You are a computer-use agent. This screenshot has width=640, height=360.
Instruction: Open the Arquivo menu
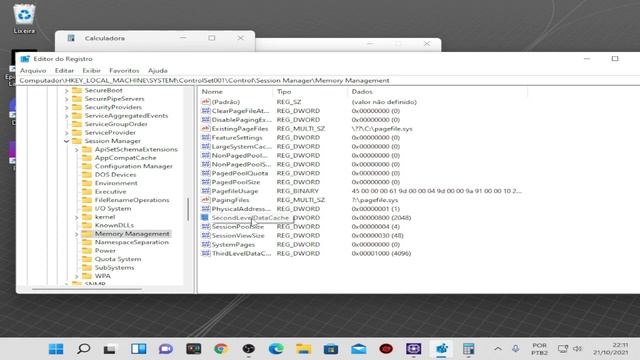tap(33, 71)
